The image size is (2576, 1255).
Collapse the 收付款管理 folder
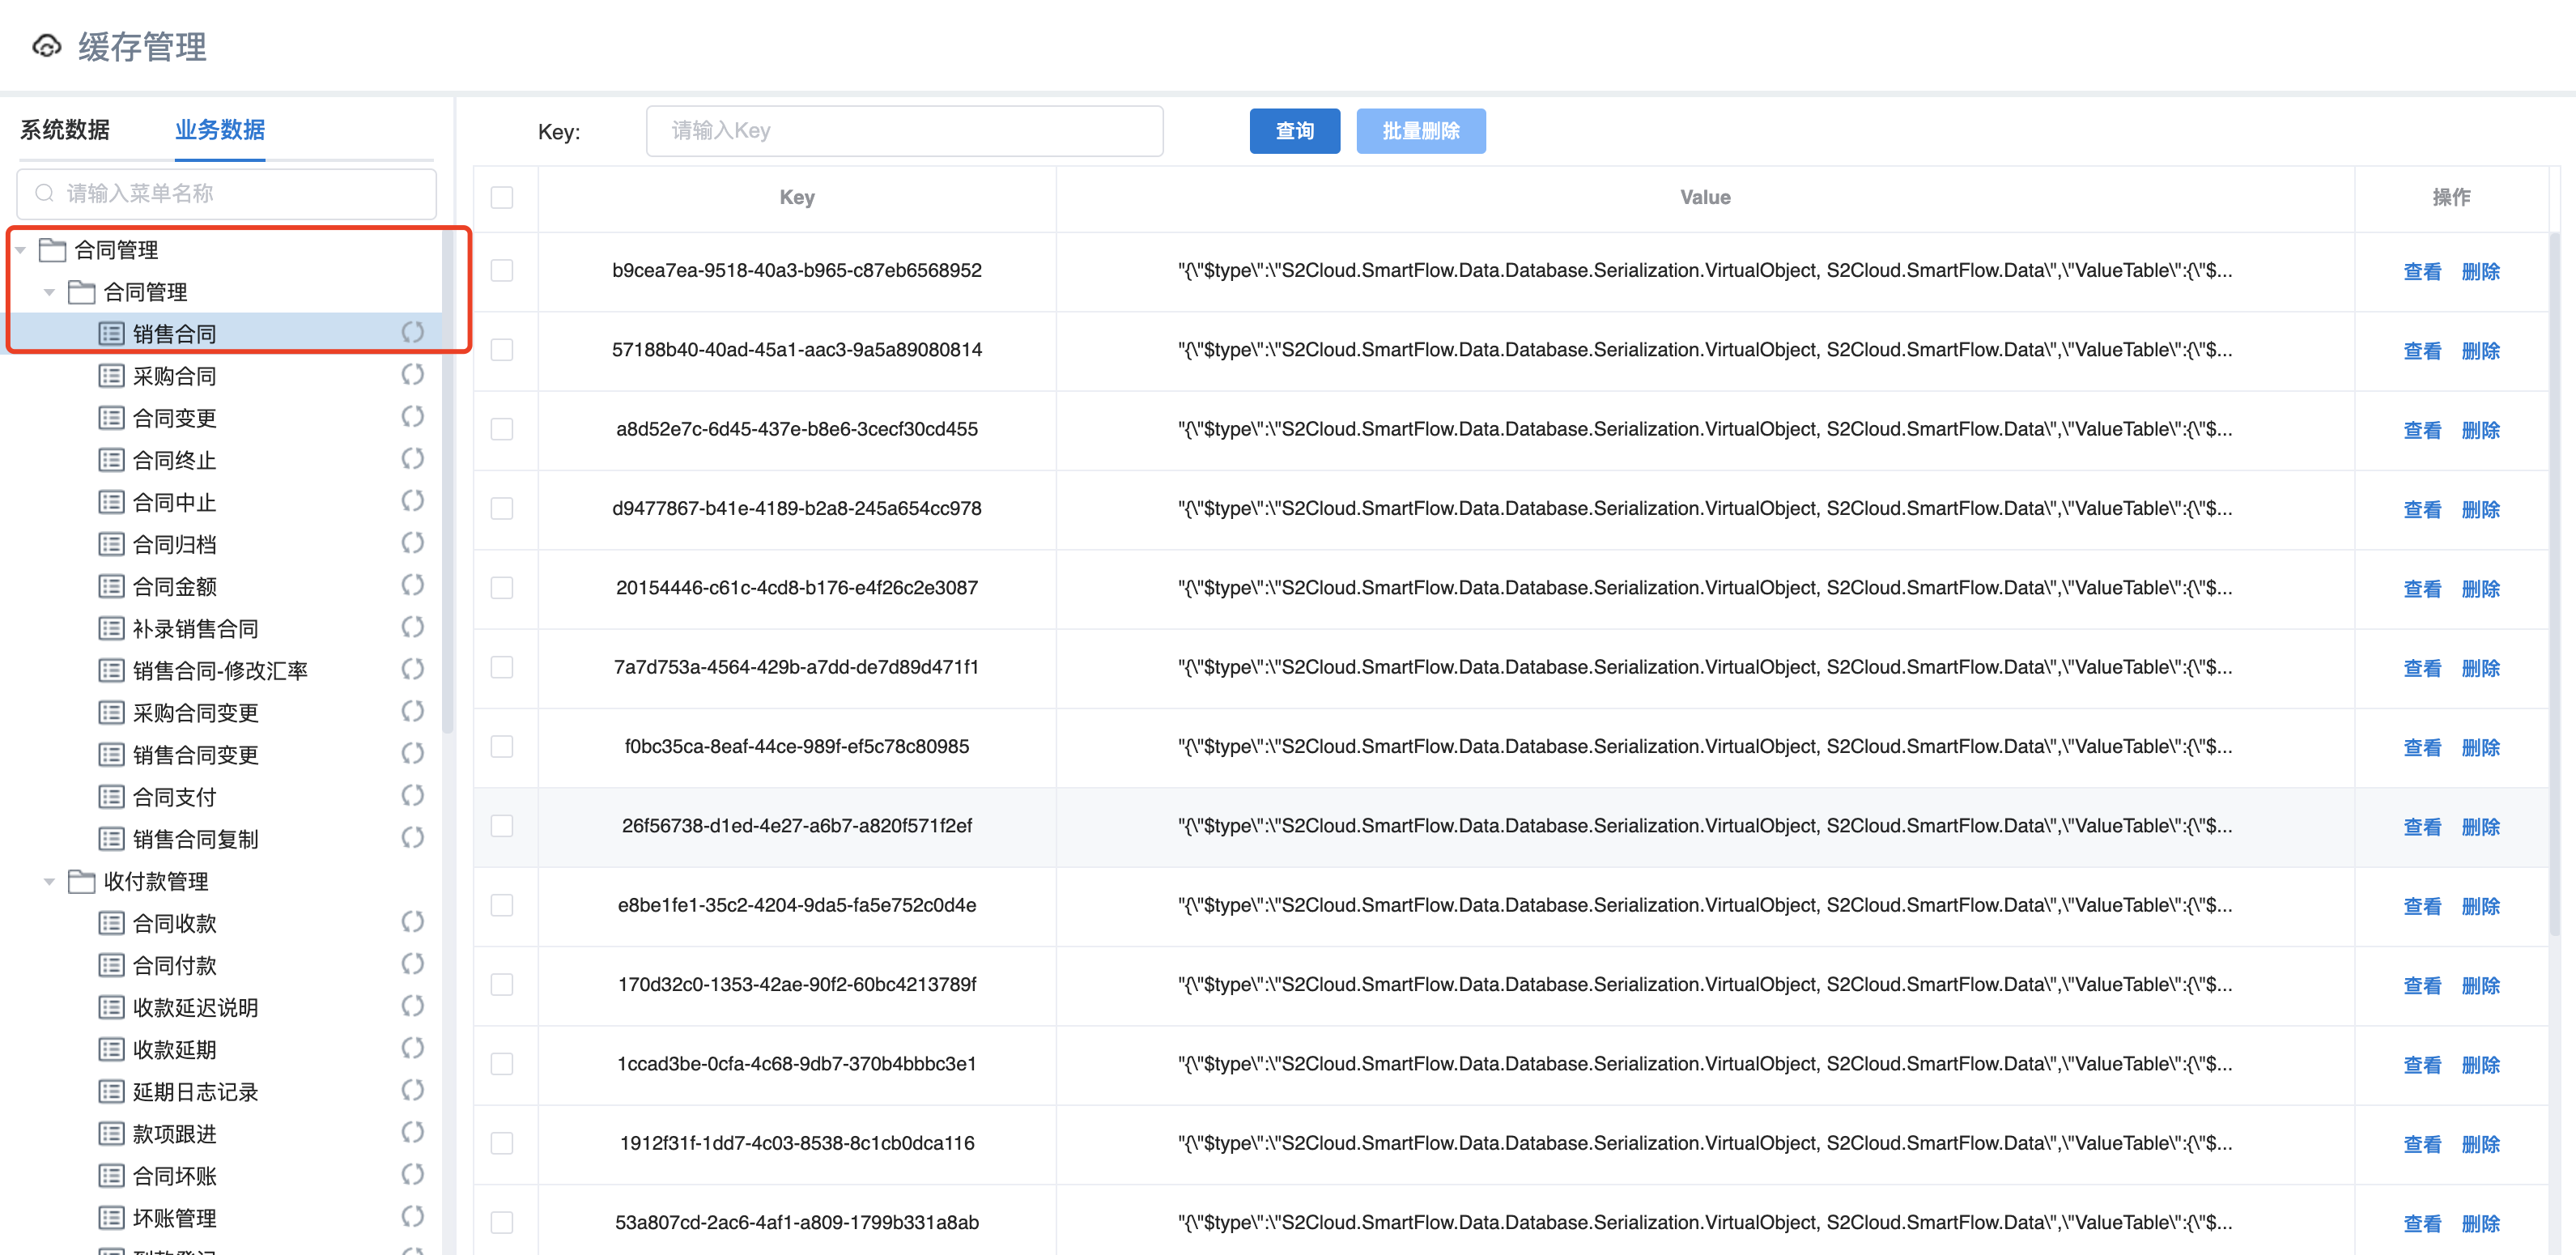49,881
